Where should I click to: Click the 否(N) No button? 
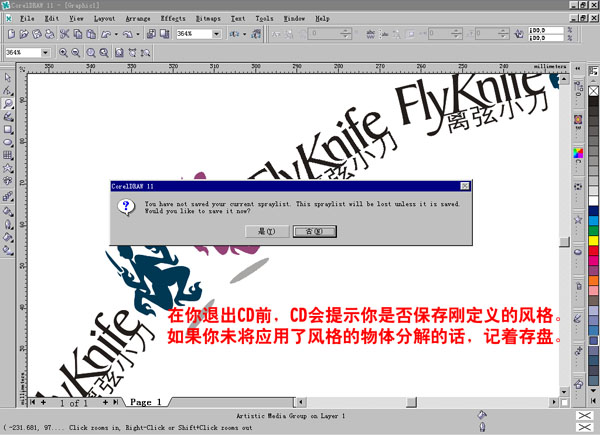point(315,231)
